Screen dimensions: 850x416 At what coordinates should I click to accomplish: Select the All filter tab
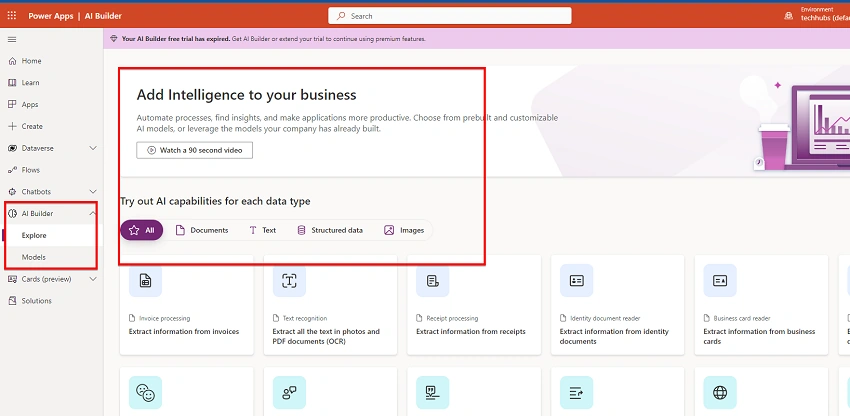(141, 230)
